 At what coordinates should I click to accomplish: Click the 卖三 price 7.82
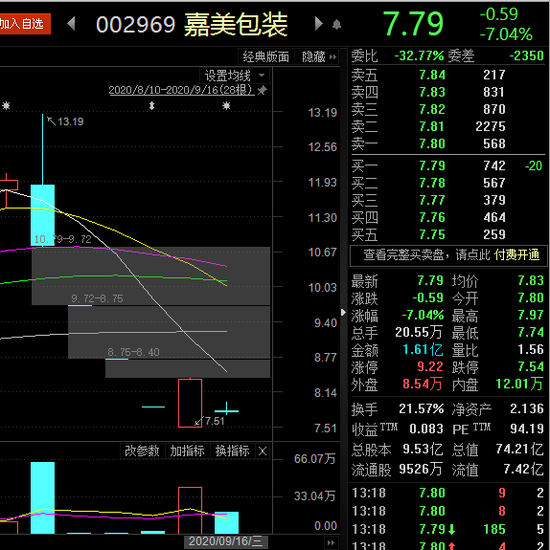(x=432, y=109)
